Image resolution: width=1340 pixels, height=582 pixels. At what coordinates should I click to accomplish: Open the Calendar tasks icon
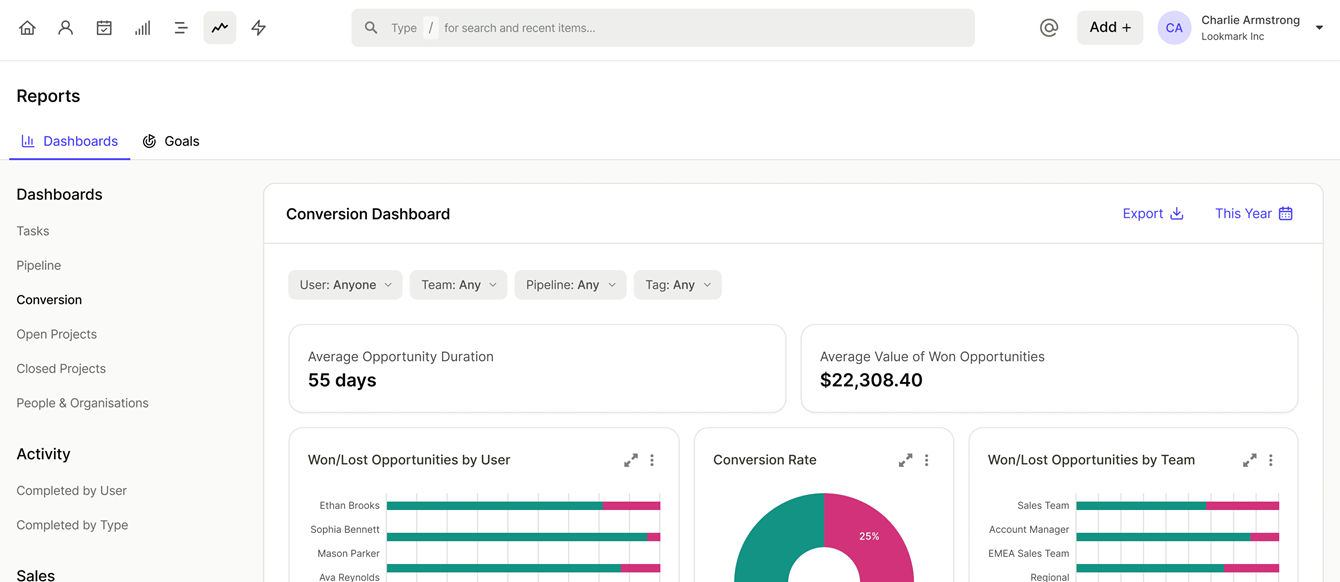pyautogui.click(x=104, y=28)
